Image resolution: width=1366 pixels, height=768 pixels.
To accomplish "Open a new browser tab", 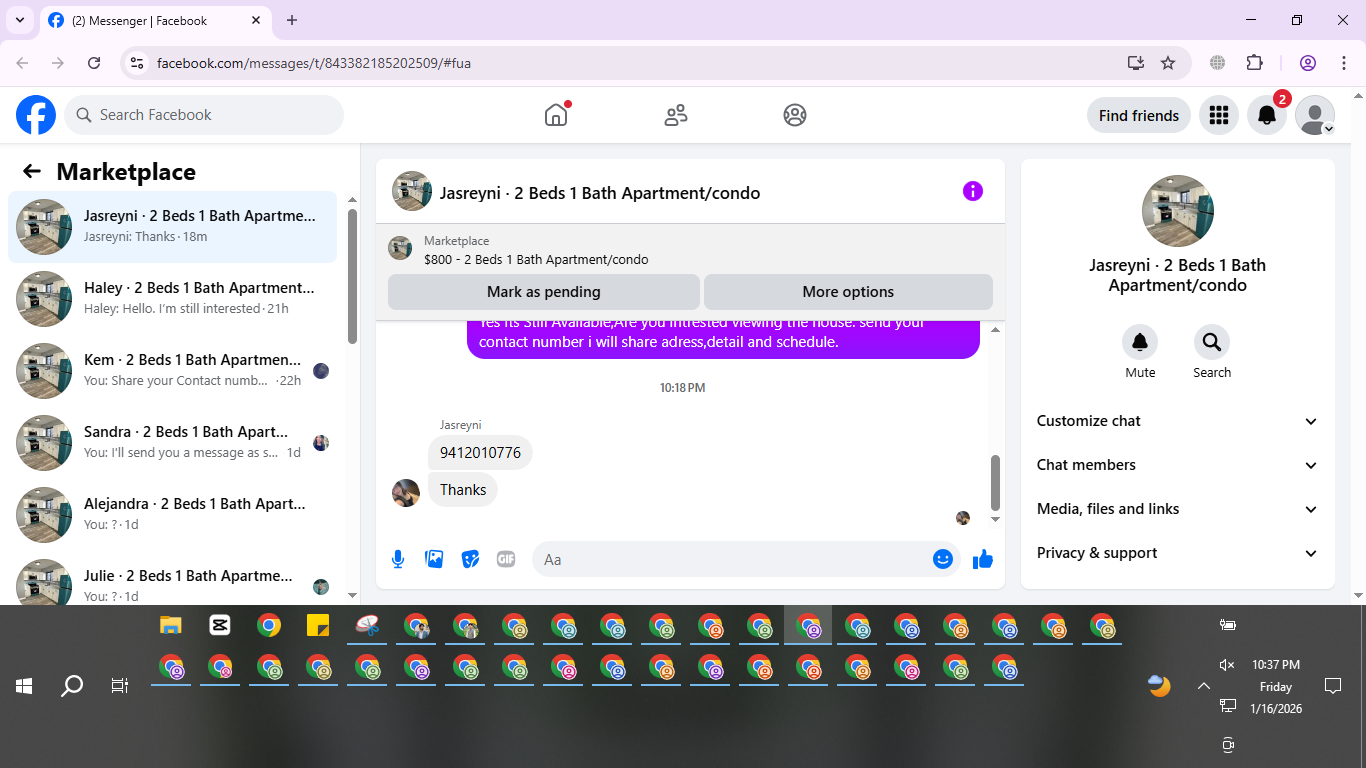I will tap(292, 20).
